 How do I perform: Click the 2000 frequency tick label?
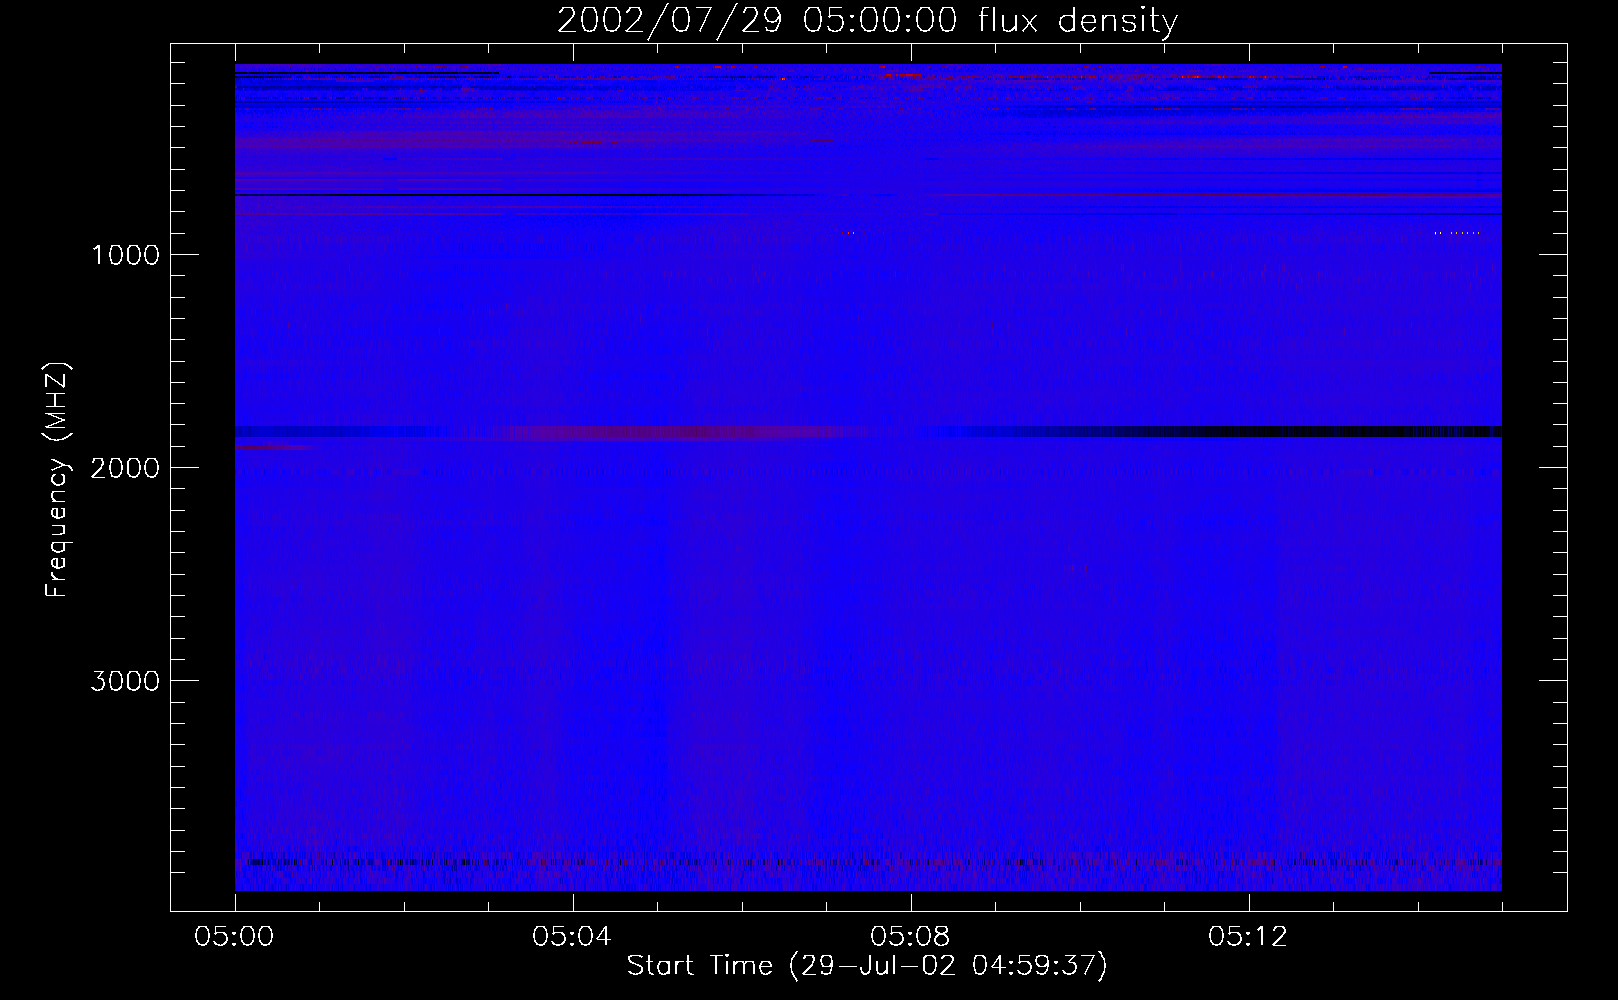coord(125,468)
